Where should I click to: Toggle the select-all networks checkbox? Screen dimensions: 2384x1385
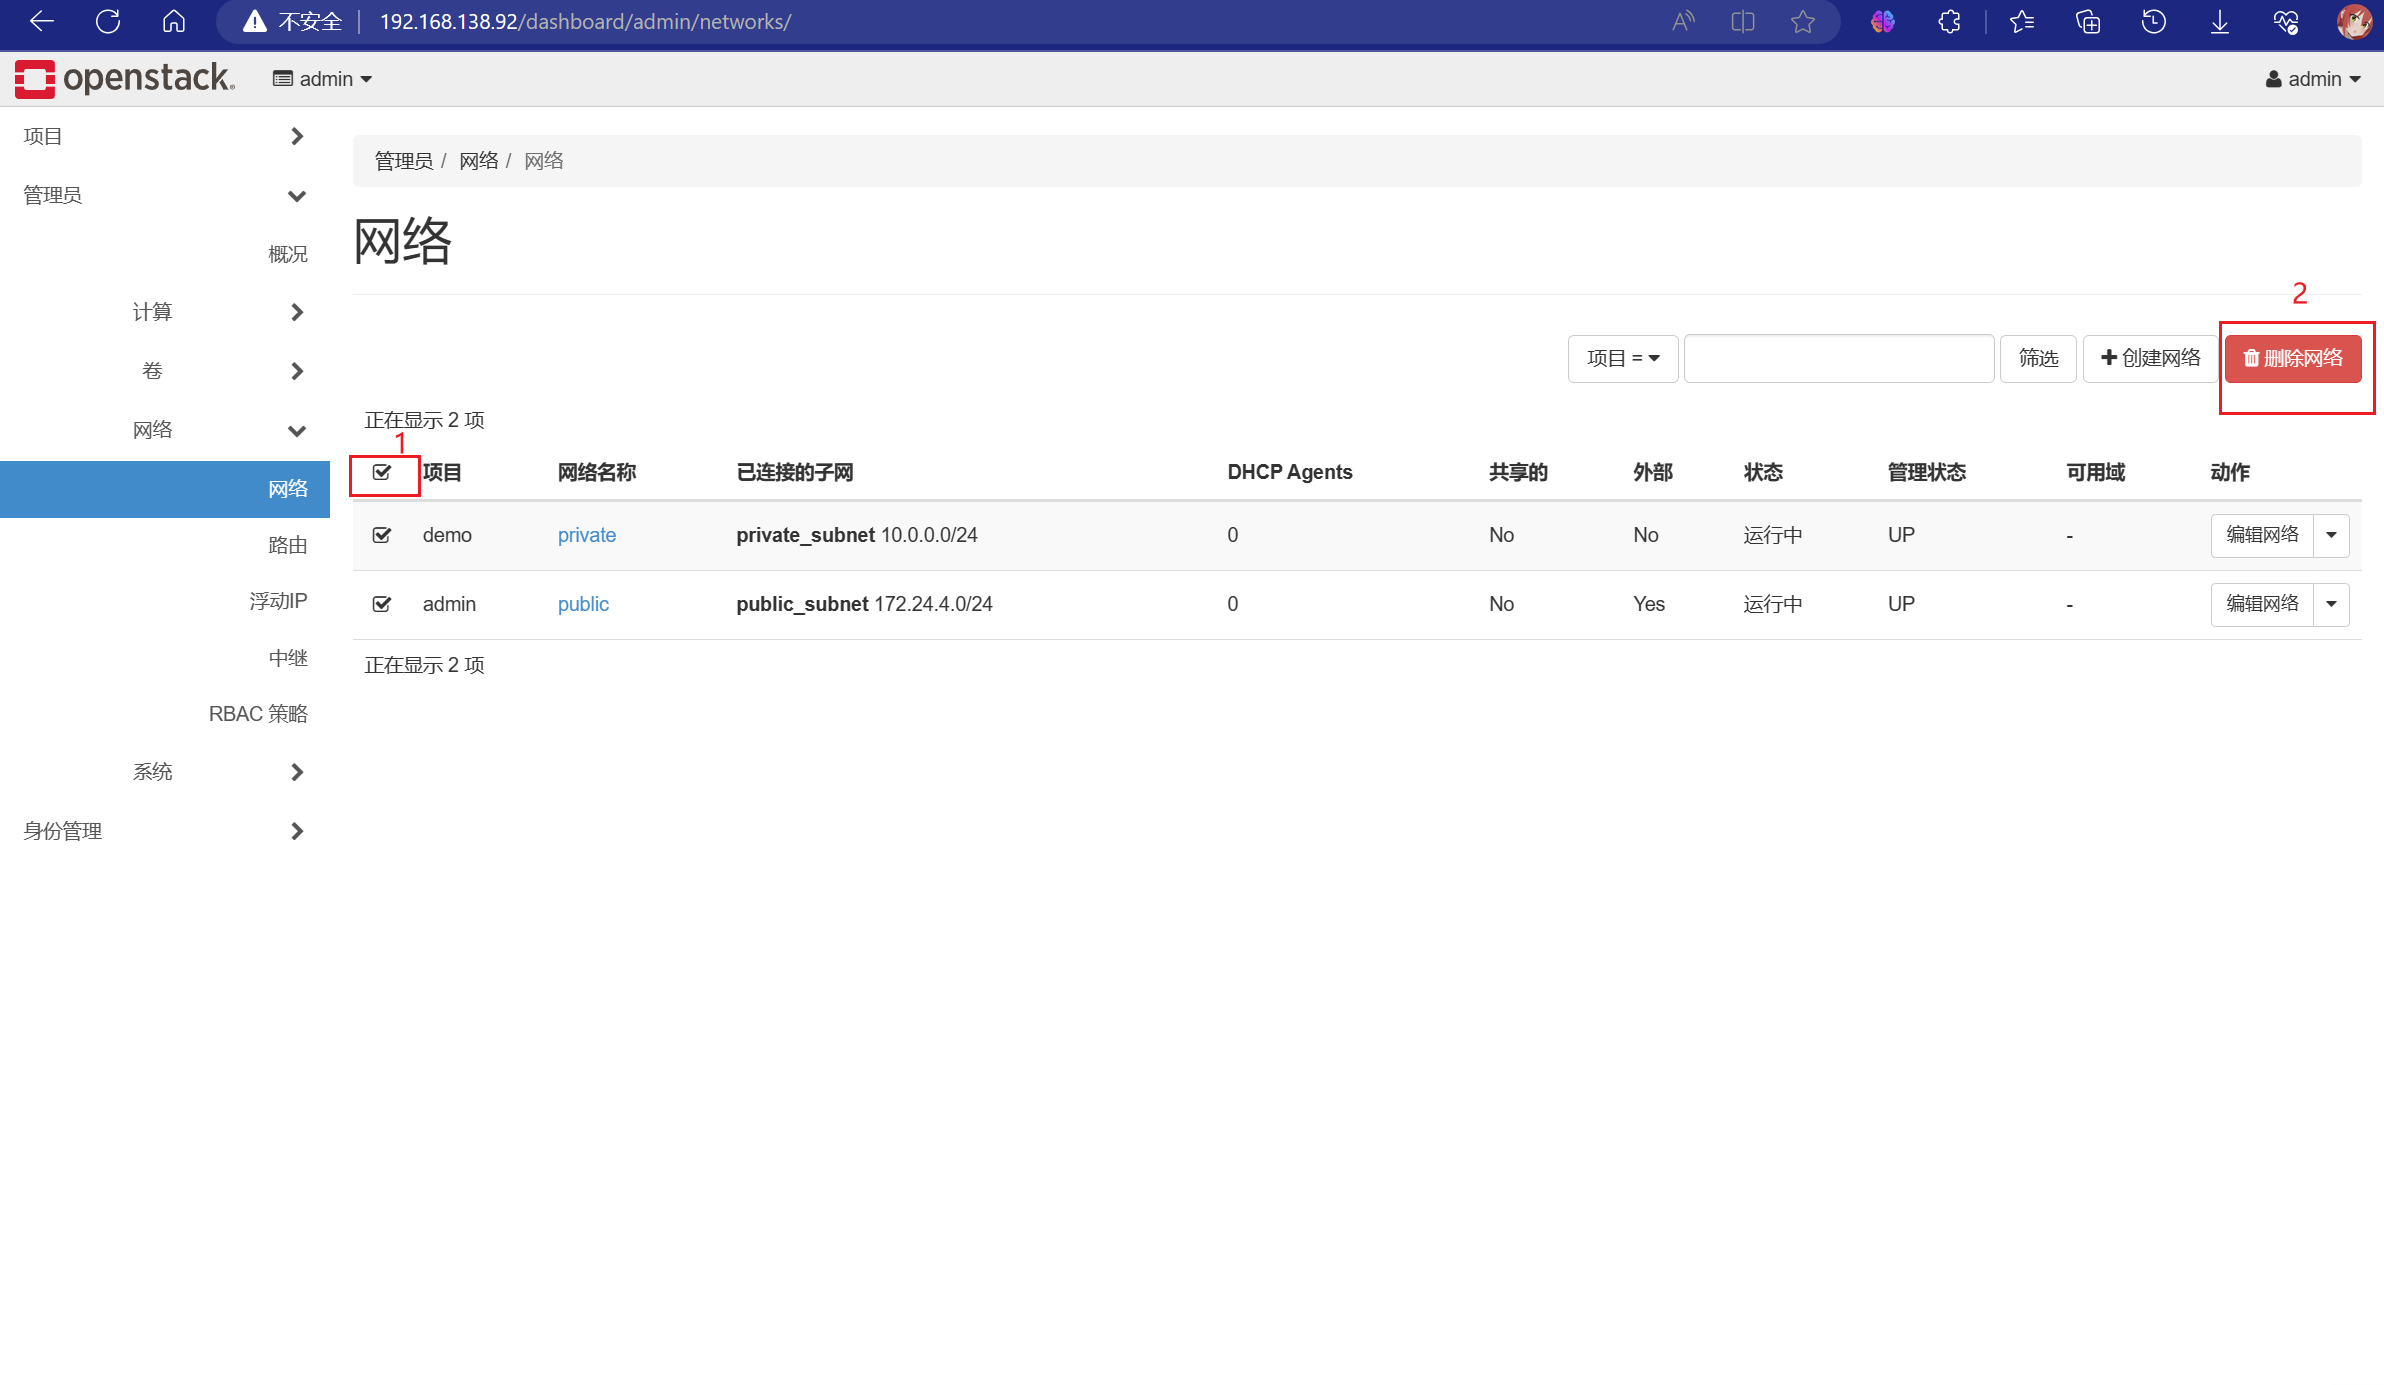[382, 472]
